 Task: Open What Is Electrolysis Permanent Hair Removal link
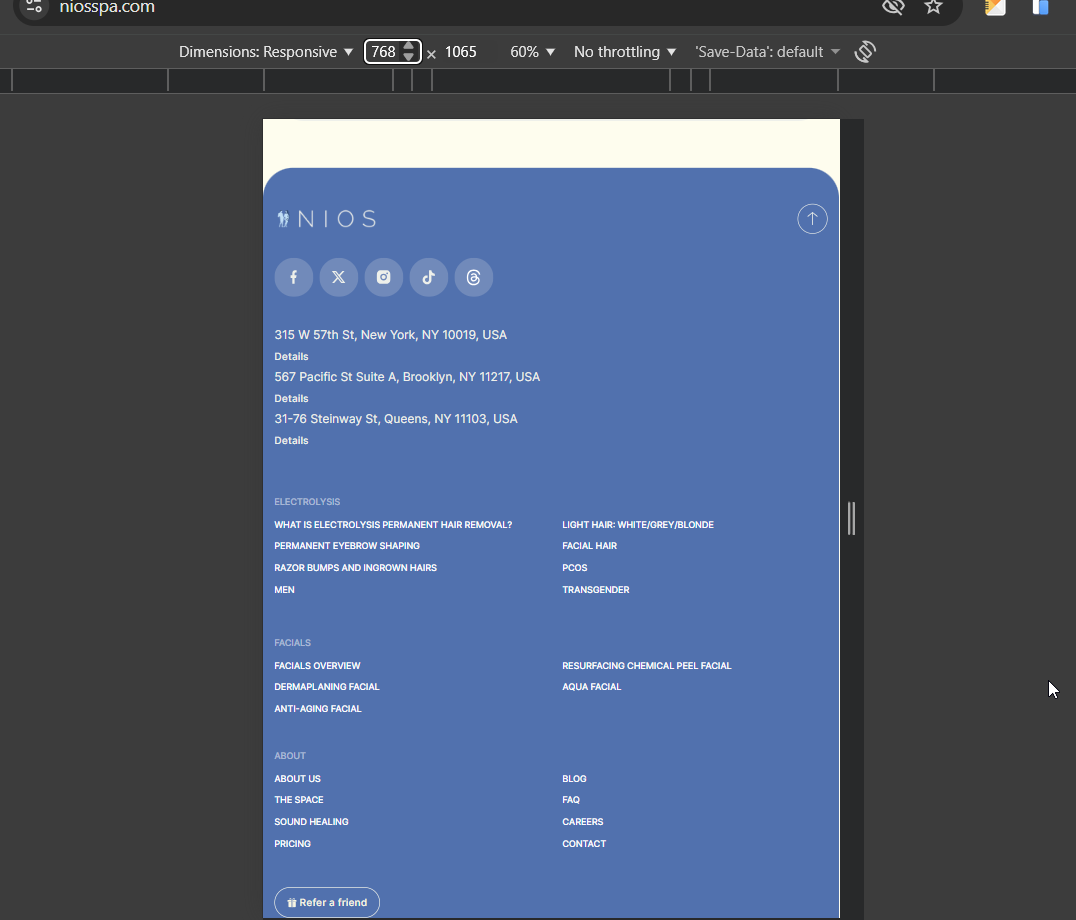(x=393, y=525)
